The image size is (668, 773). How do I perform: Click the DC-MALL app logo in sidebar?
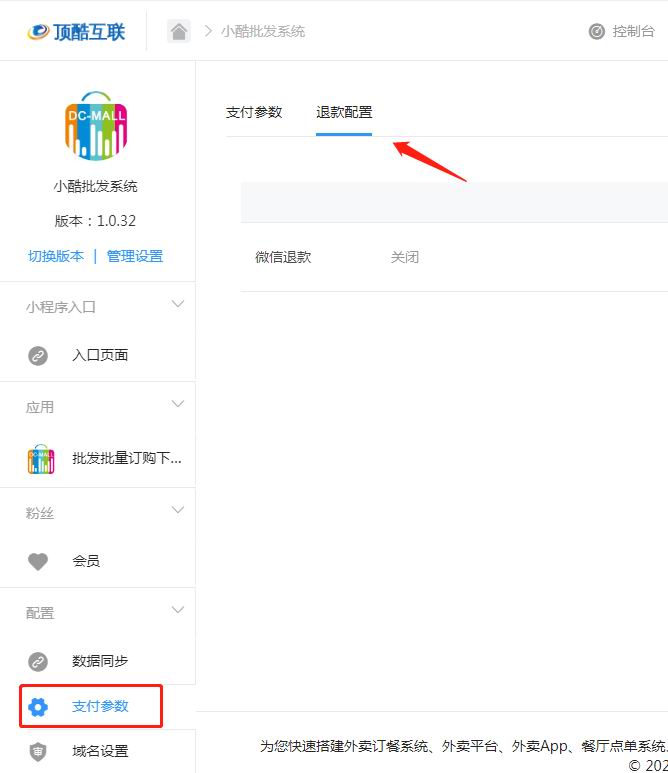click(96, 126)
